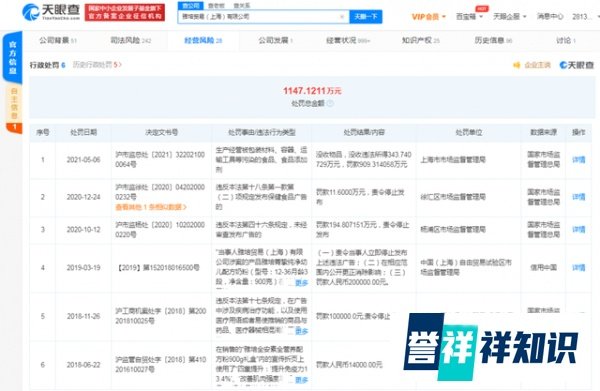Click the 天眼查 badge at right of 行政处罚
The image size is (600, 391).
tap(576, 65)
